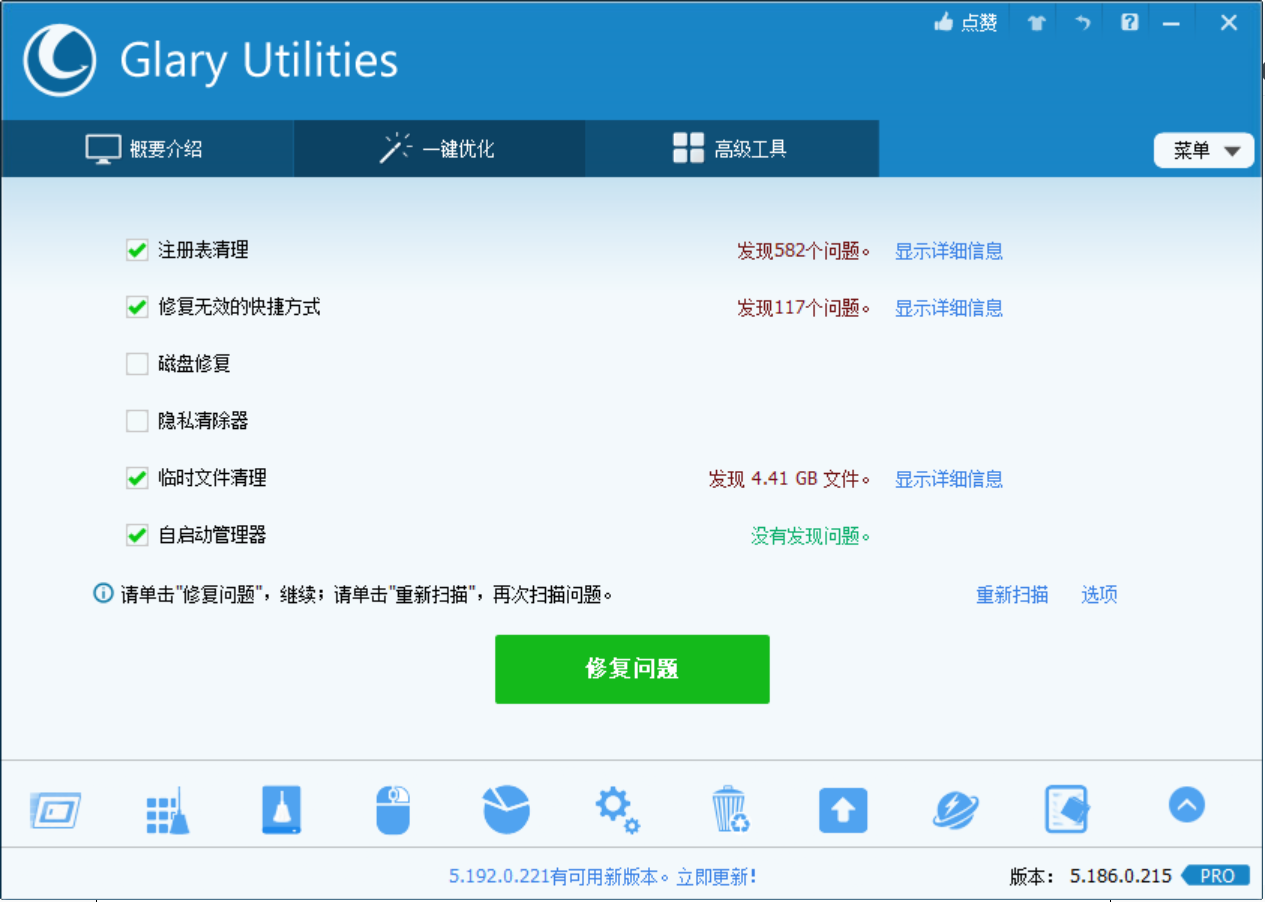Uncheck 修复无效的快捷方式 checkbox

pyautogui.click(x=137, y=307)
